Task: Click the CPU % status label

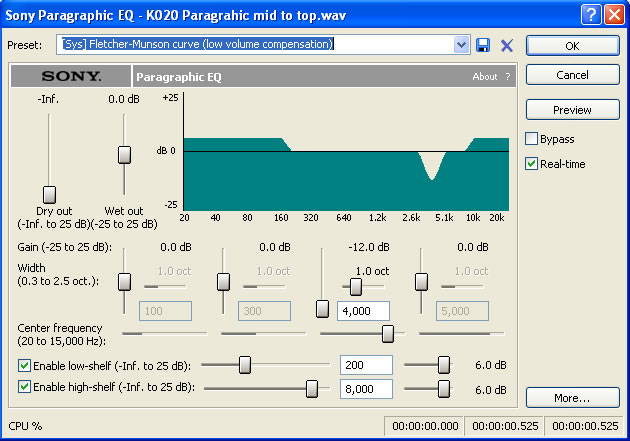Action: pyautogui.click(x=25, y=426)
